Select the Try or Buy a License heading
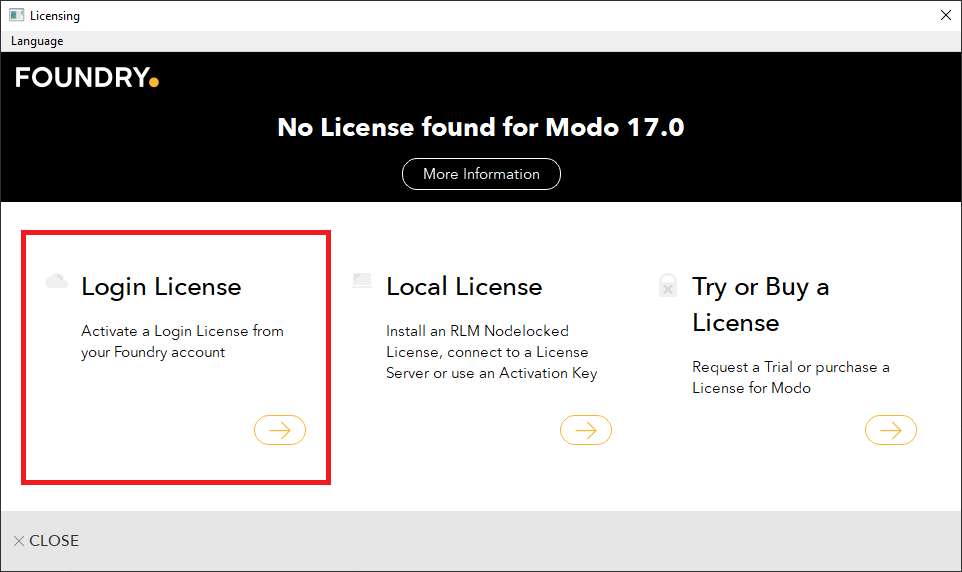 click(x=761, y=304)
